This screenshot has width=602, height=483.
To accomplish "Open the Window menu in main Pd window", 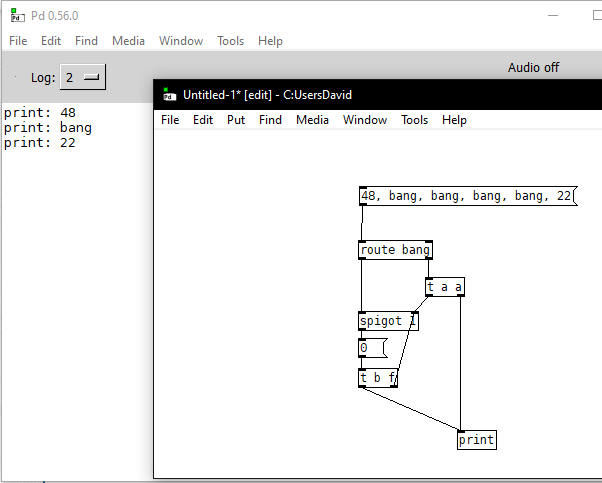I will (x=181, y=41).
